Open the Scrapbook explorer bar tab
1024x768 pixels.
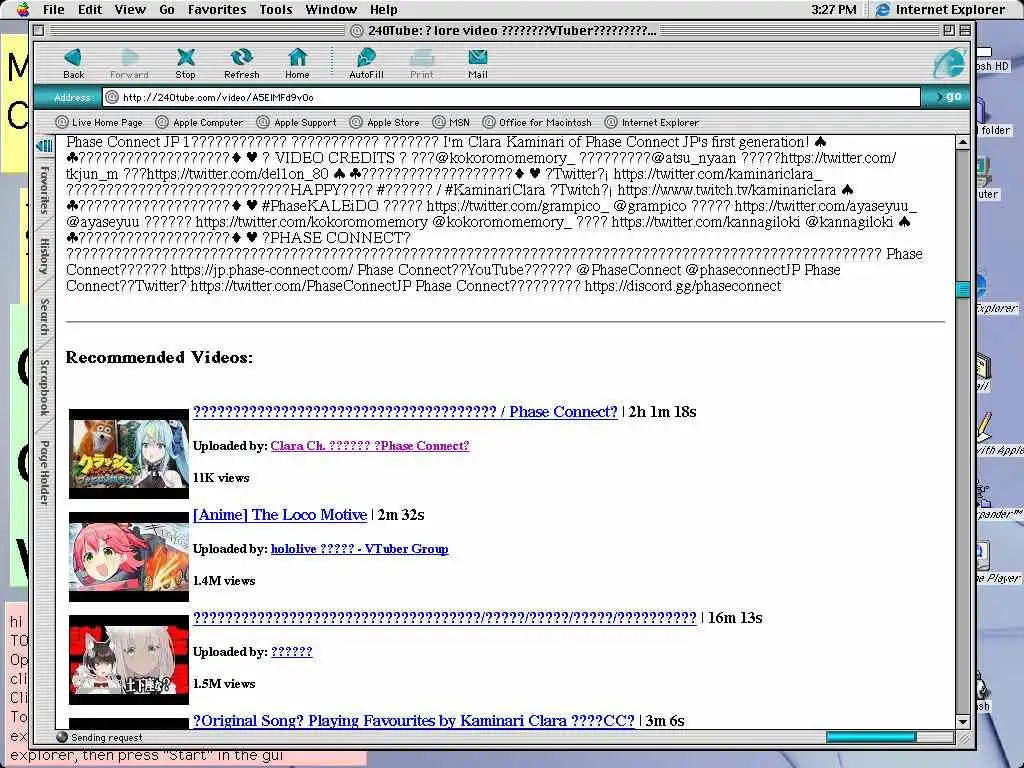44,387
